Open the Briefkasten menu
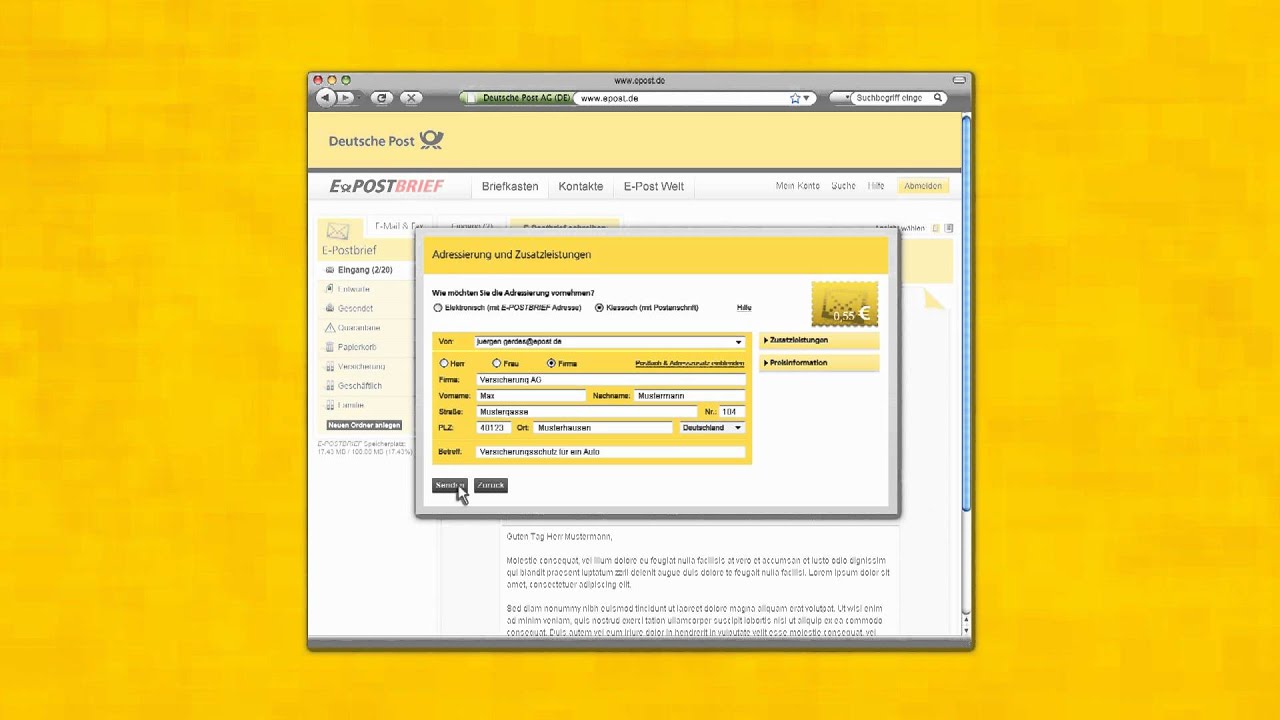Viewport: 1280px width, 720px height. (x=510, y=186)
